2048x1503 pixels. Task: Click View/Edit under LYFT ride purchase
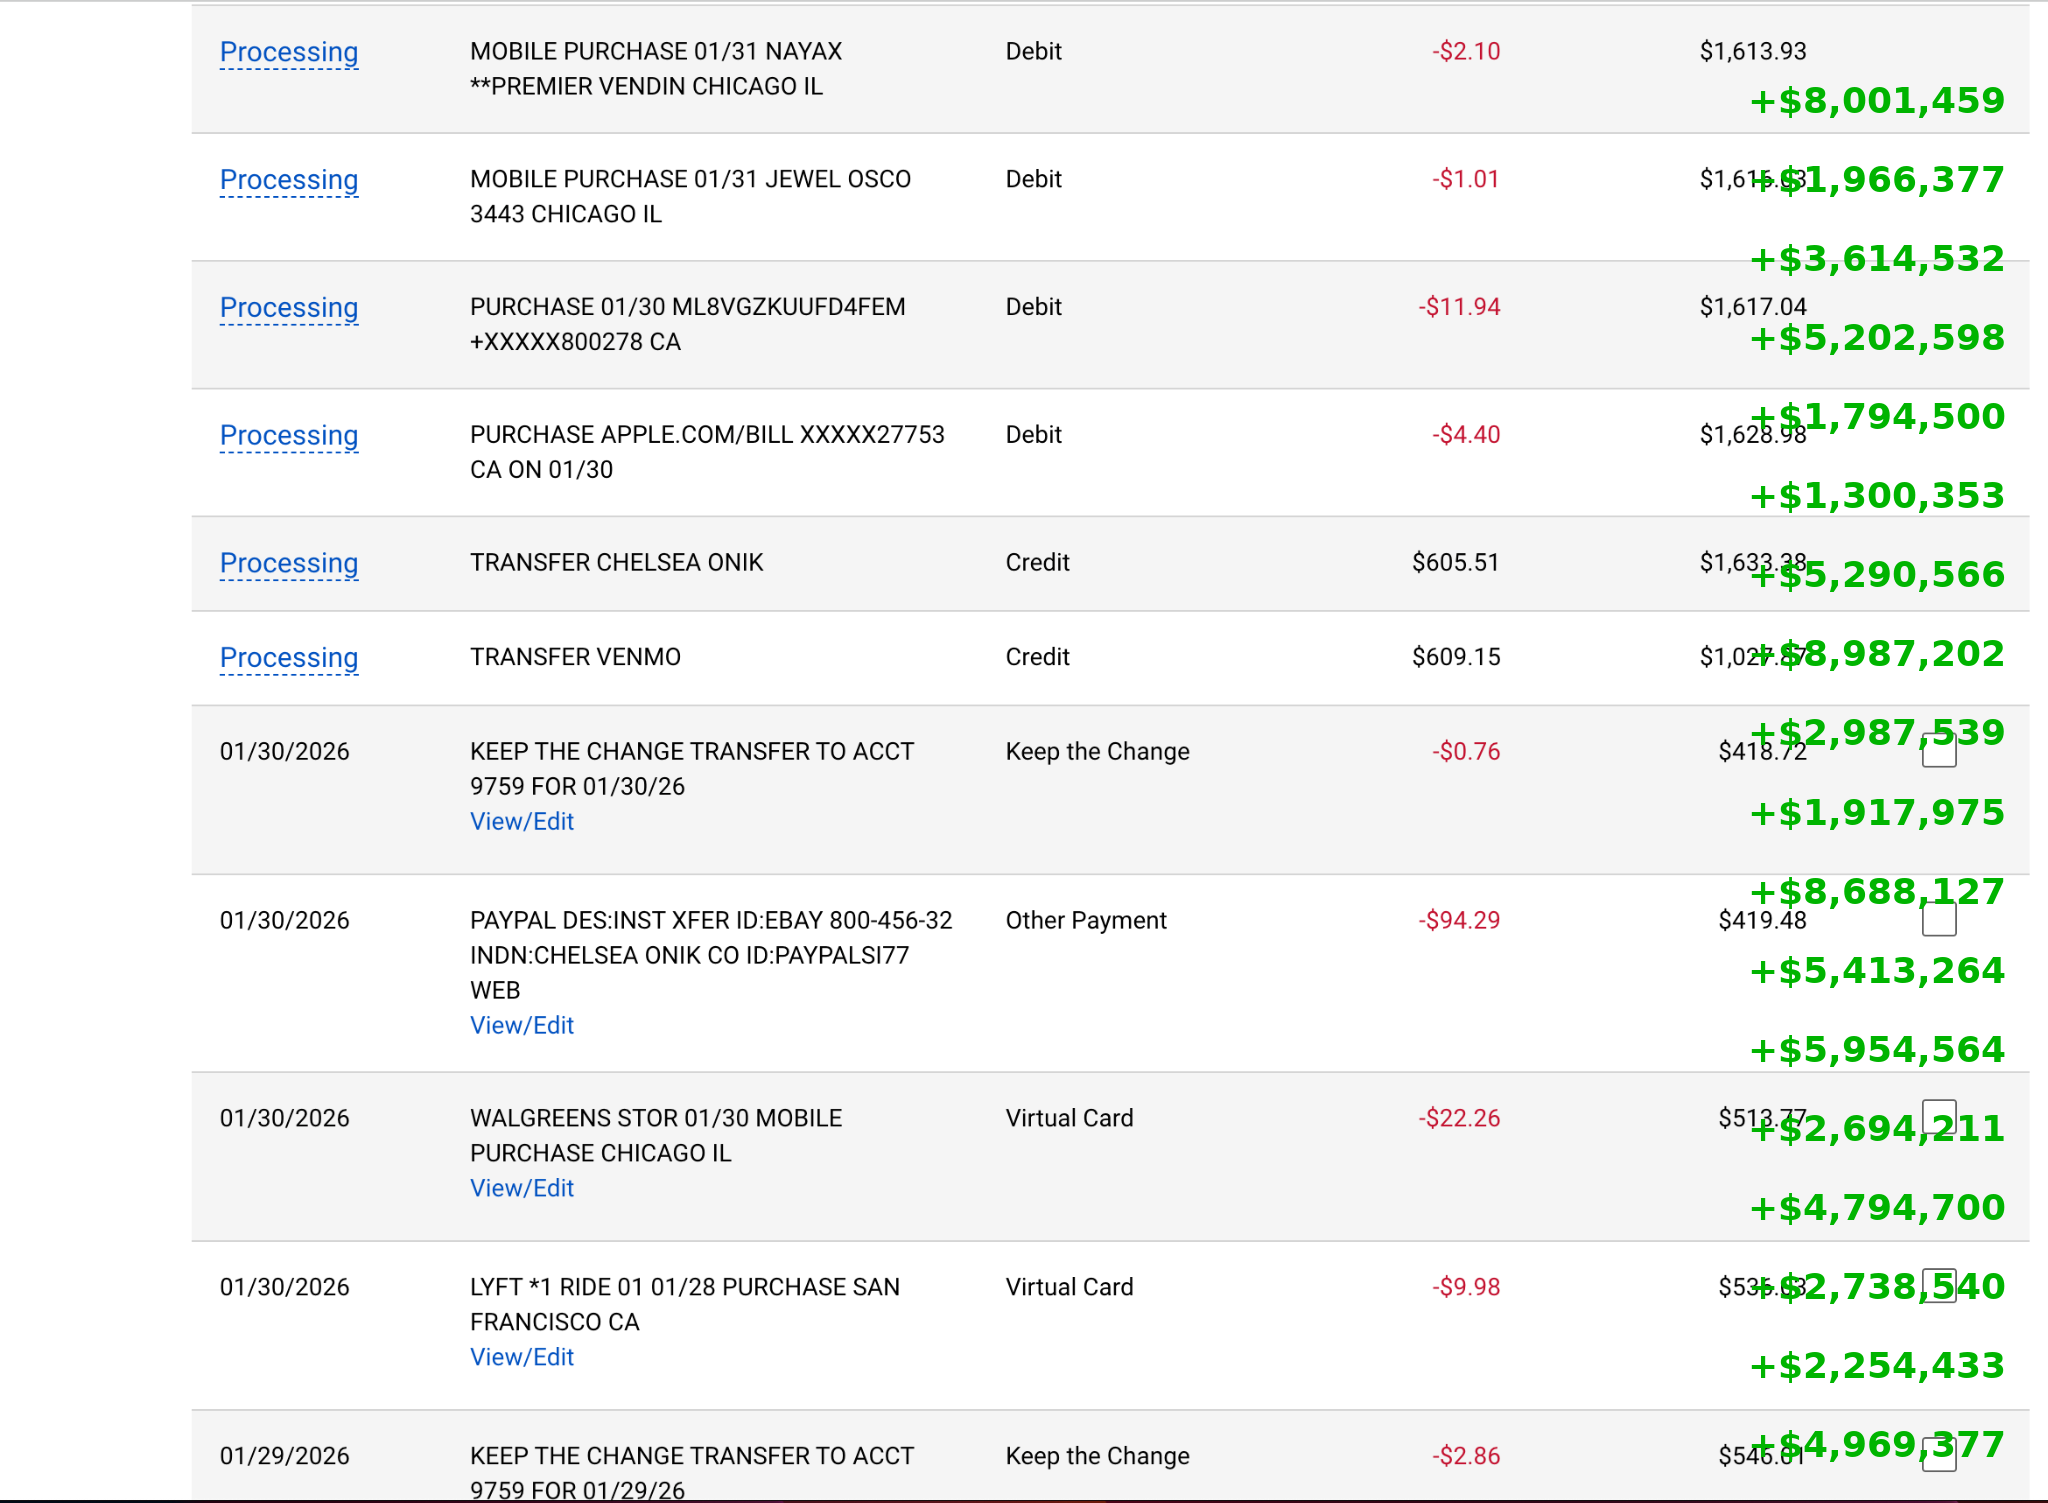(522, 1358)
